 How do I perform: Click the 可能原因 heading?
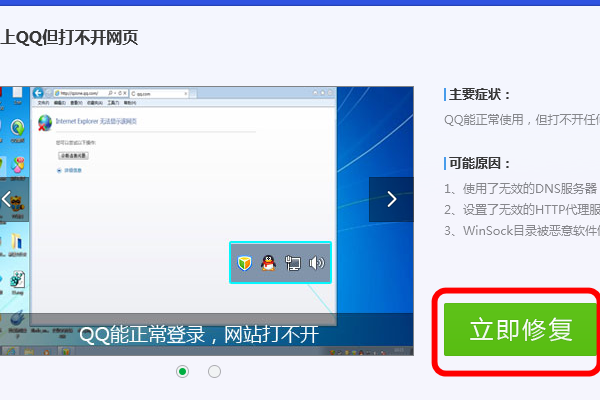pyautogui.click(x=479, y=163)
